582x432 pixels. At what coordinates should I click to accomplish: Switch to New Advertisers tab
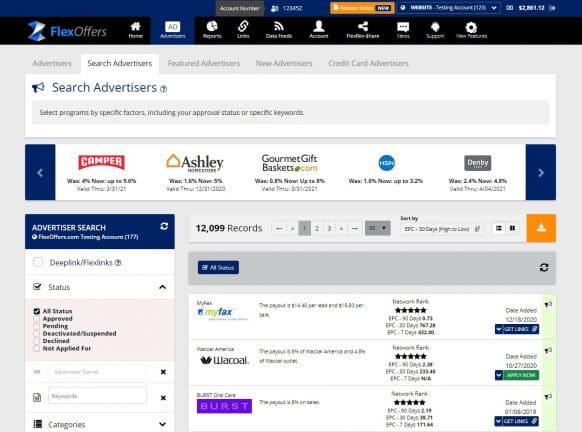tap(284, 63)
